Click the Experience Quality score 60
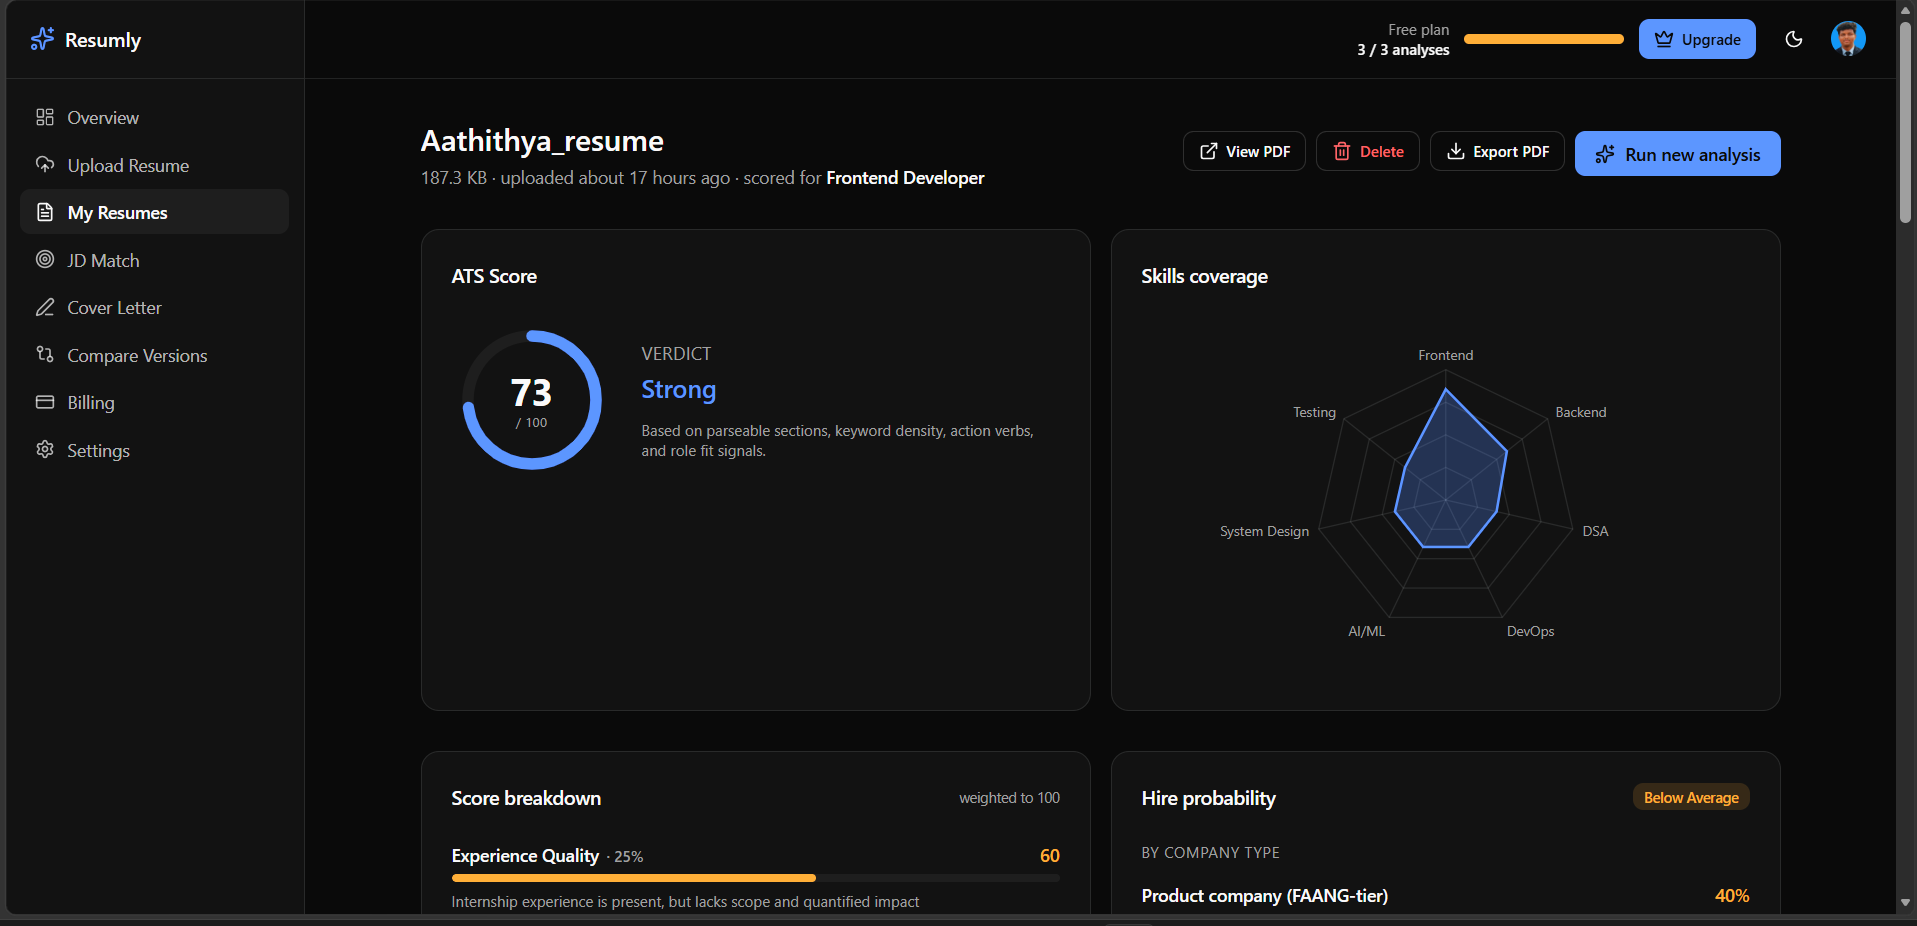Image resolution: width=1917 pixels, height=926 pixels. coord(1049,856)
